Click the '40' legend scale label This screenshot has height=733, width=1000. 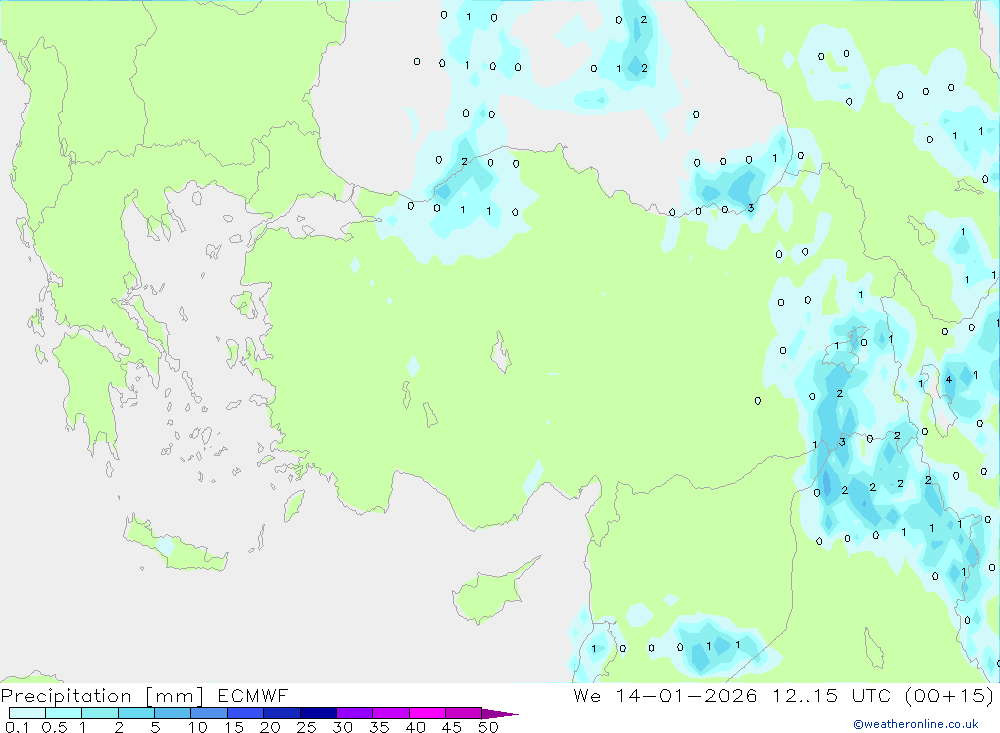(416, 727)
